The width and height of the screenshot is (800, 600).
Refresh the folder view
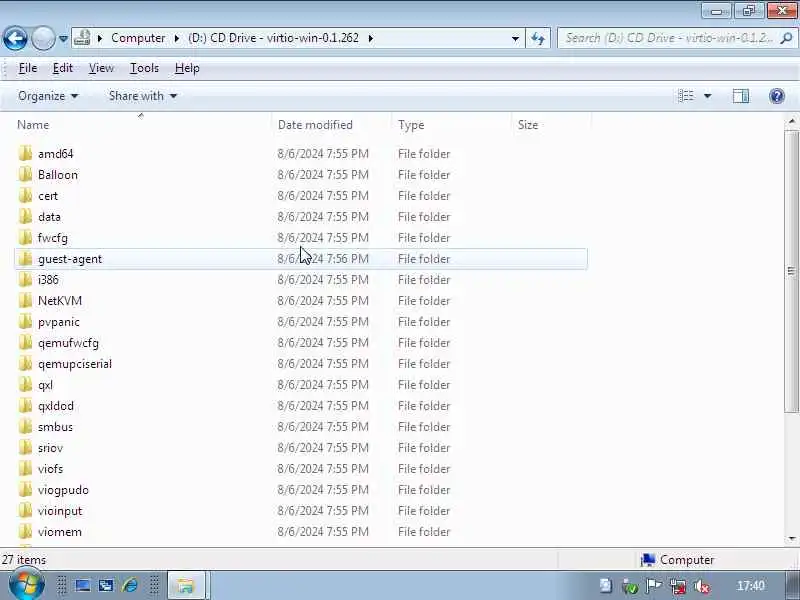point(538,38)
